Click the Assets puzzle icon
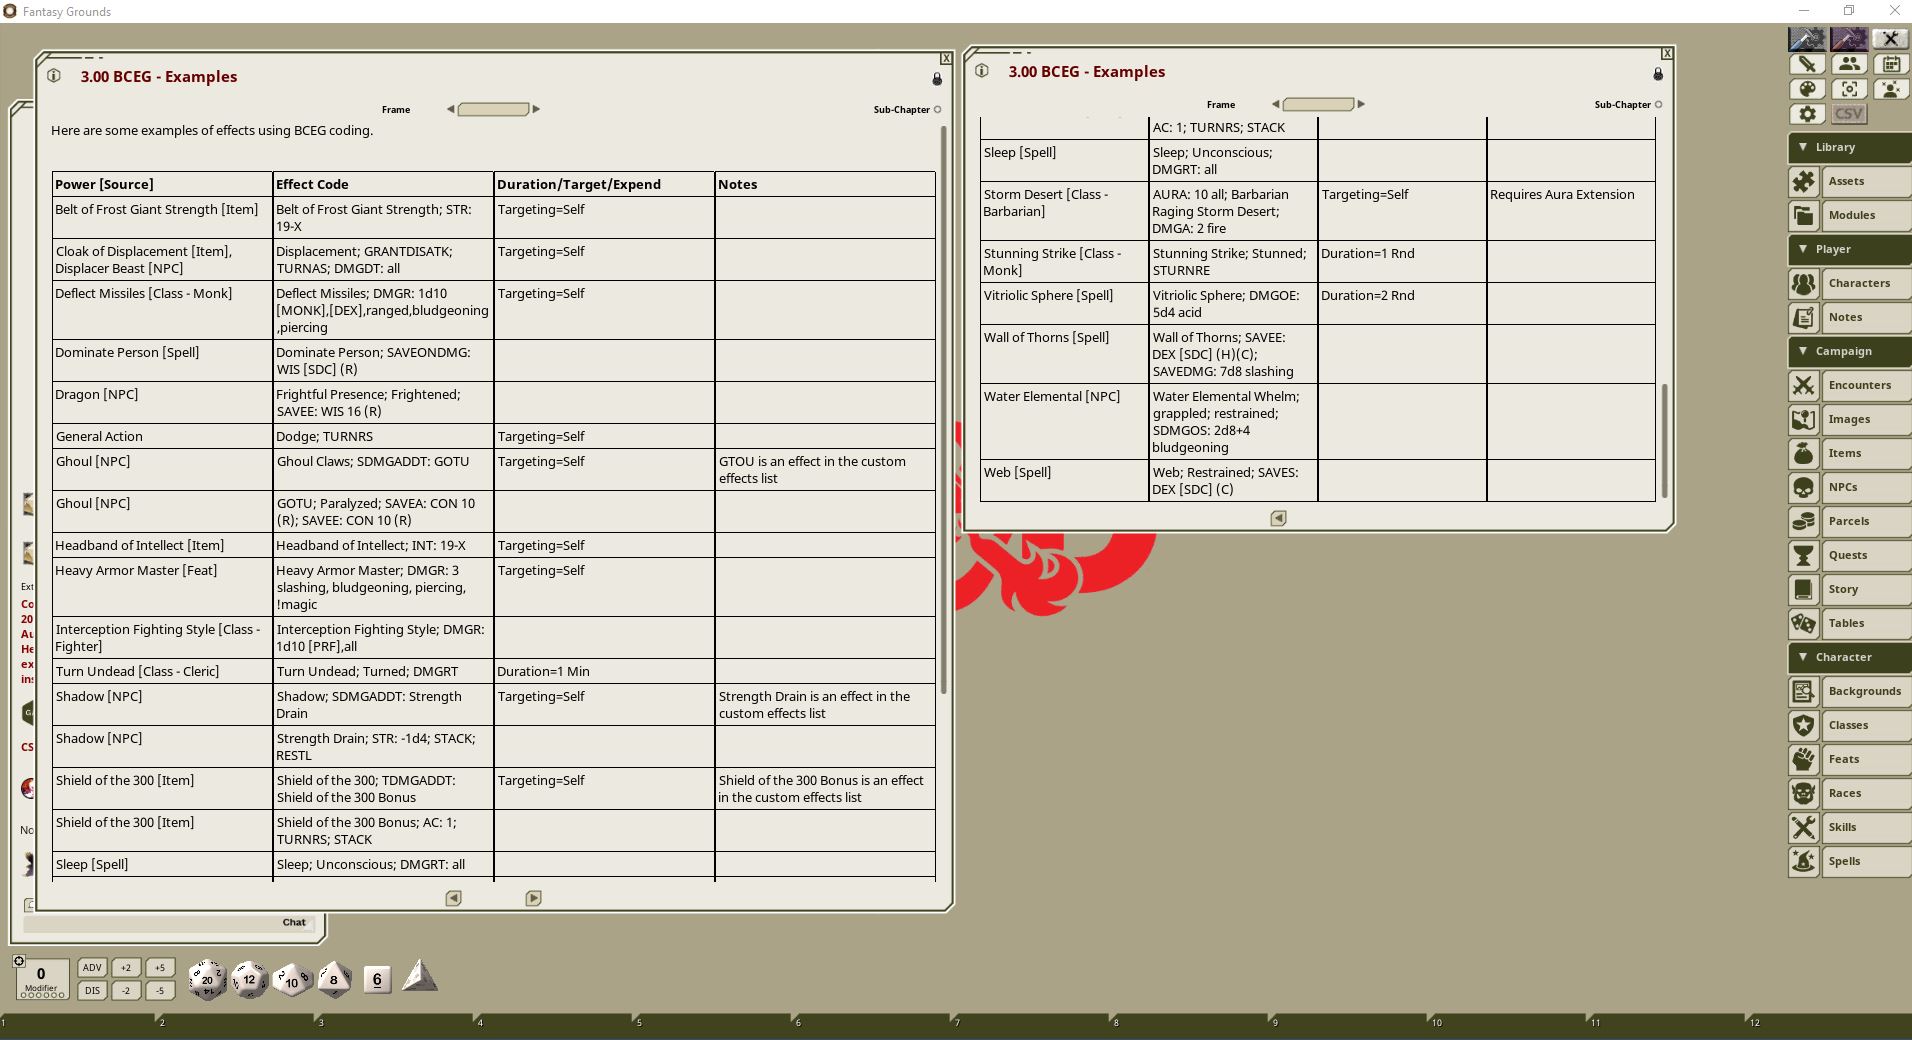 tap(1804, 181)
